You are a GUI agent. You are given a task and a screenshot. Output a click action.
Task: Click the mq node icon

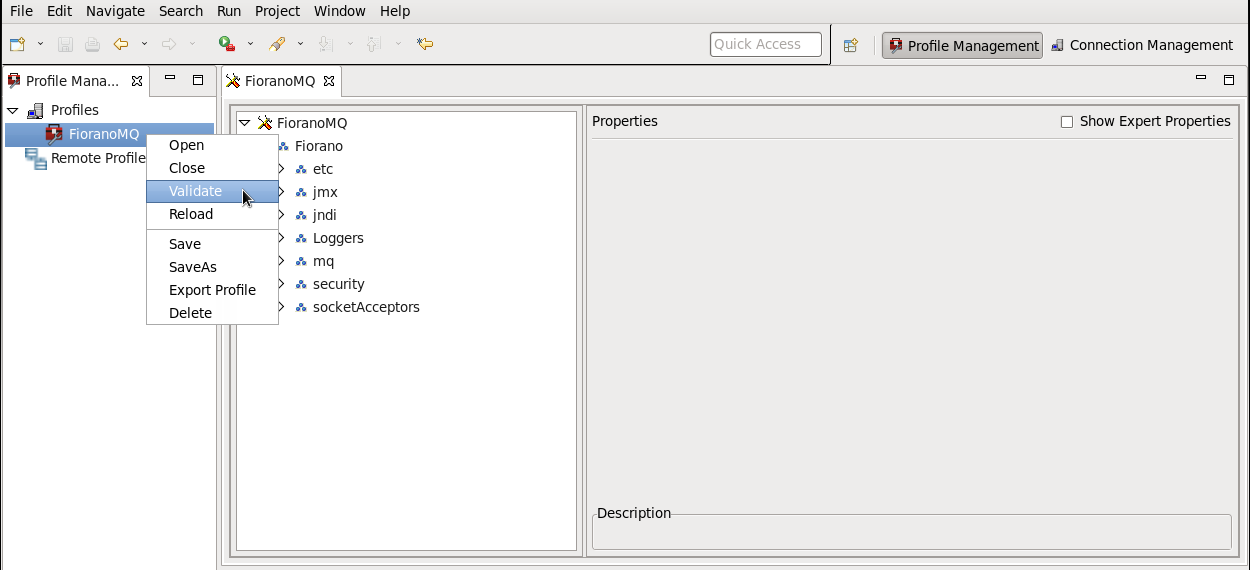[301, 261]
